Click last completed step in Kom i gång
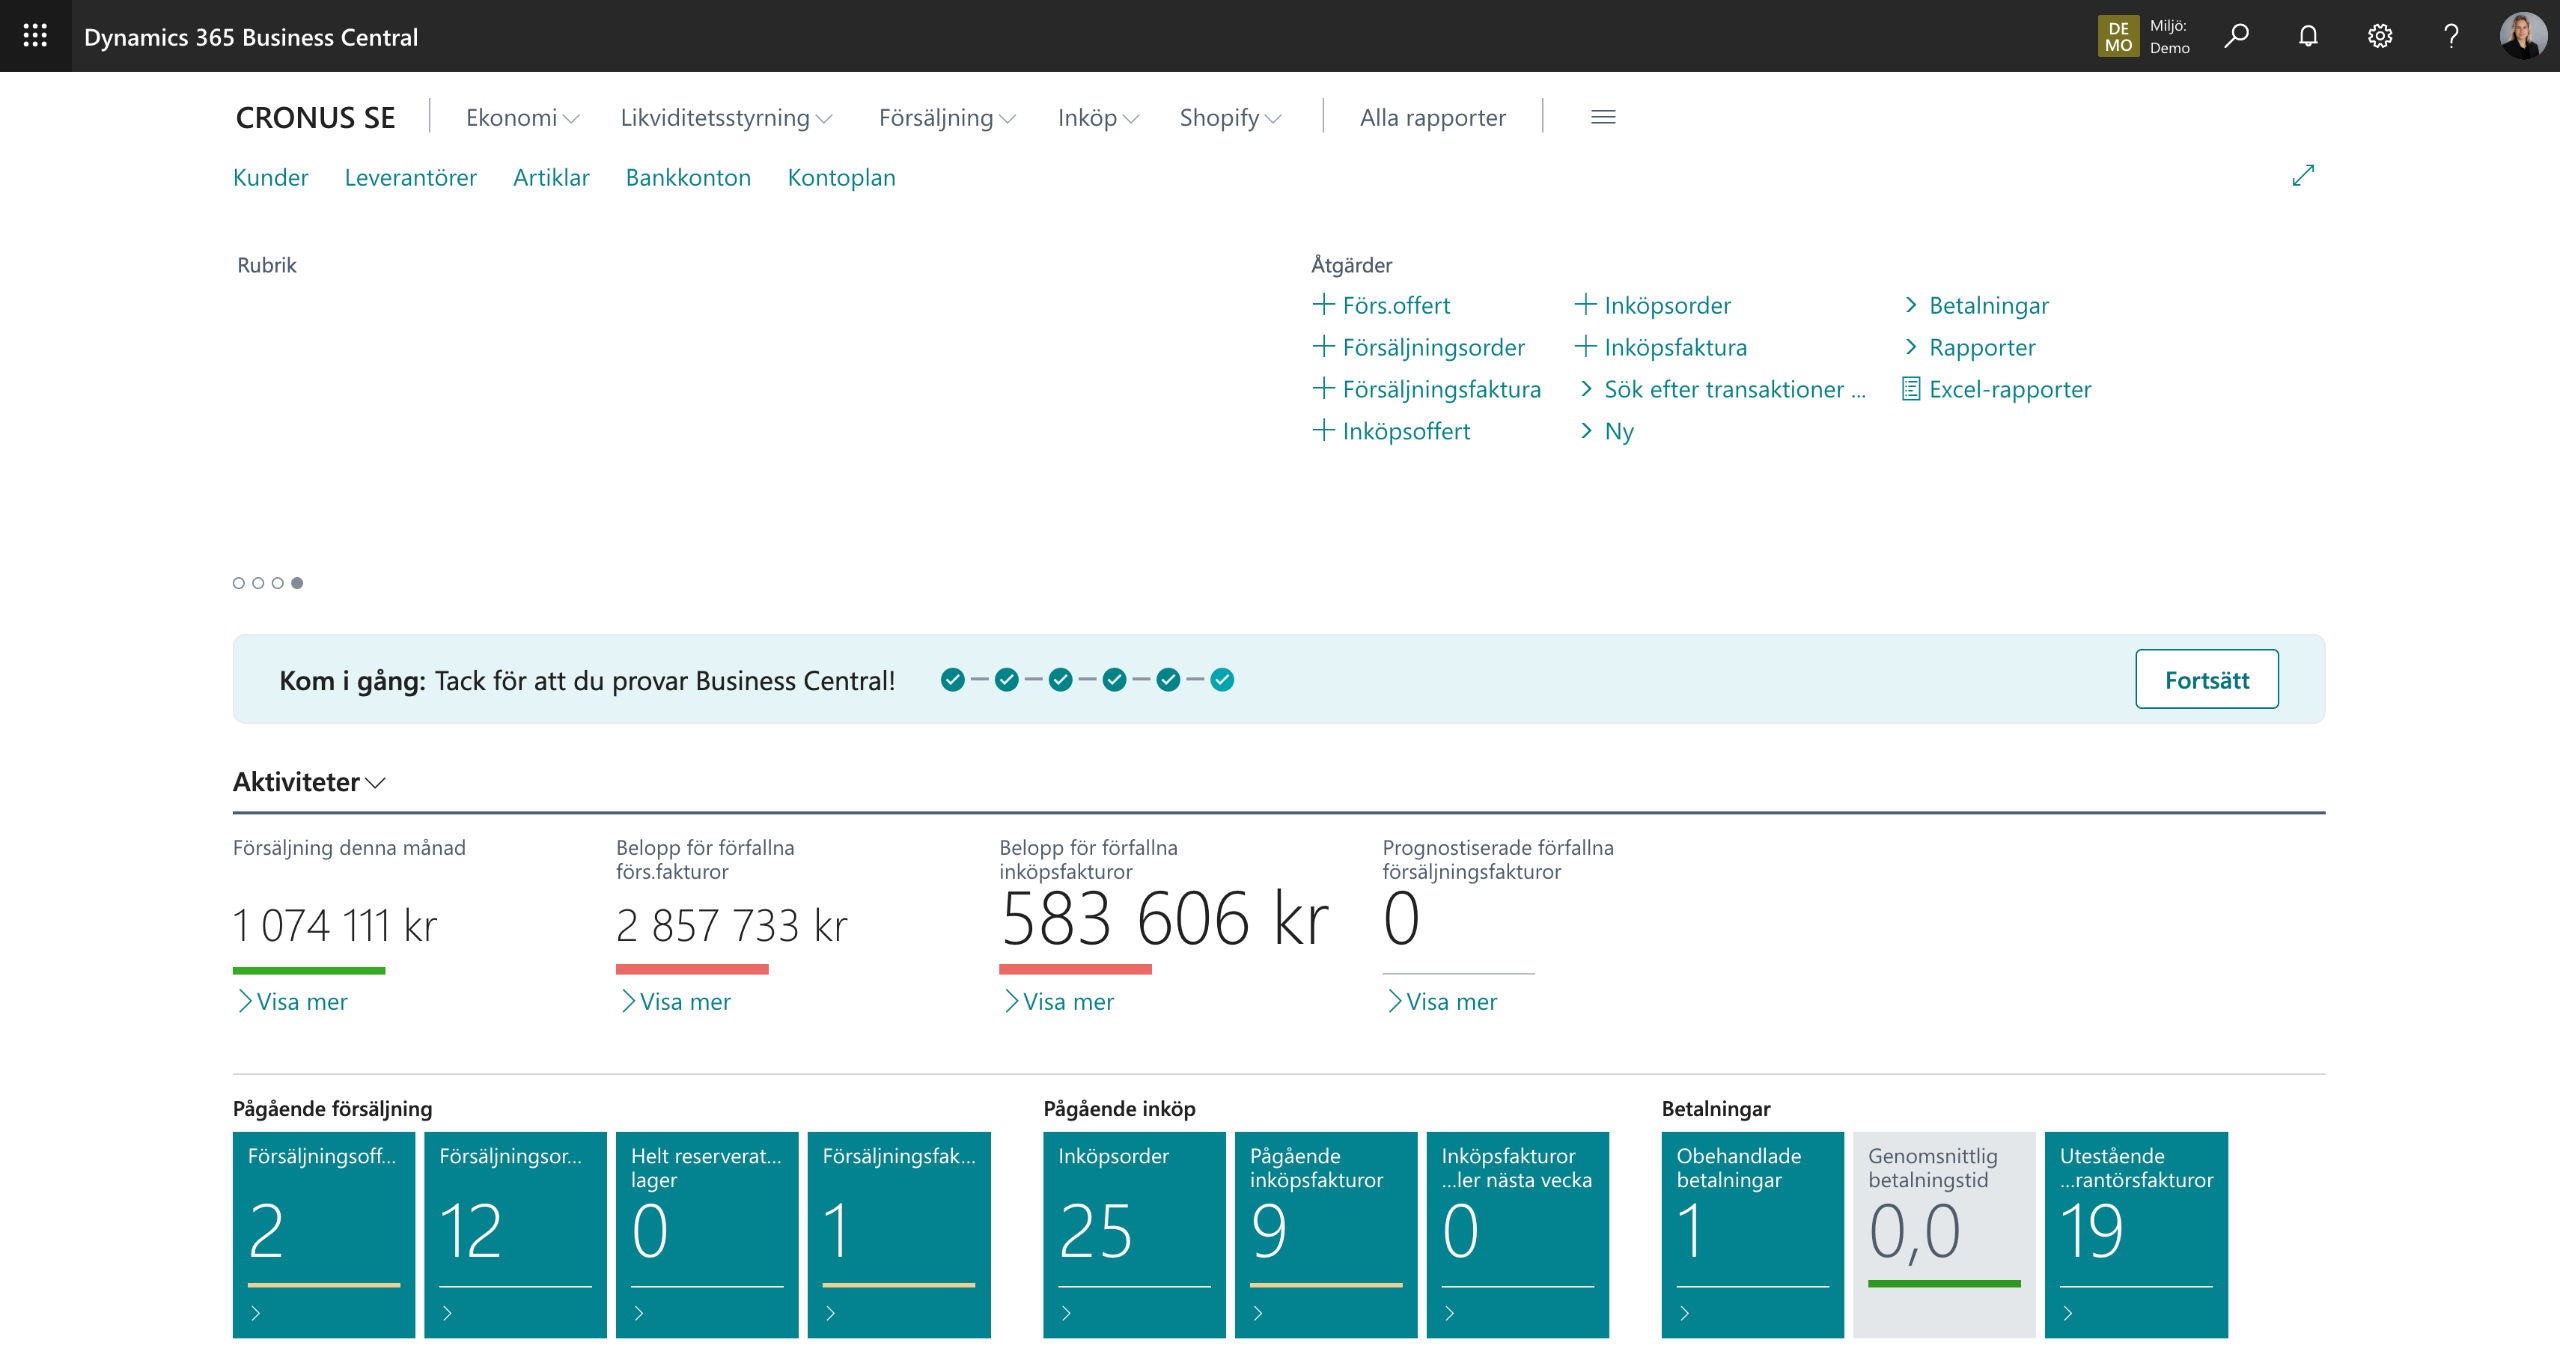Image resolution: width=2560 pixels, height=1350 pixels. pos(1222,680)
